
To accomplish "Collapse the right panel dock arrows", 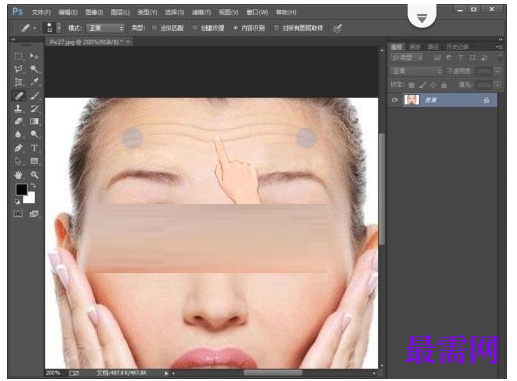I will [x=500, y=40].
